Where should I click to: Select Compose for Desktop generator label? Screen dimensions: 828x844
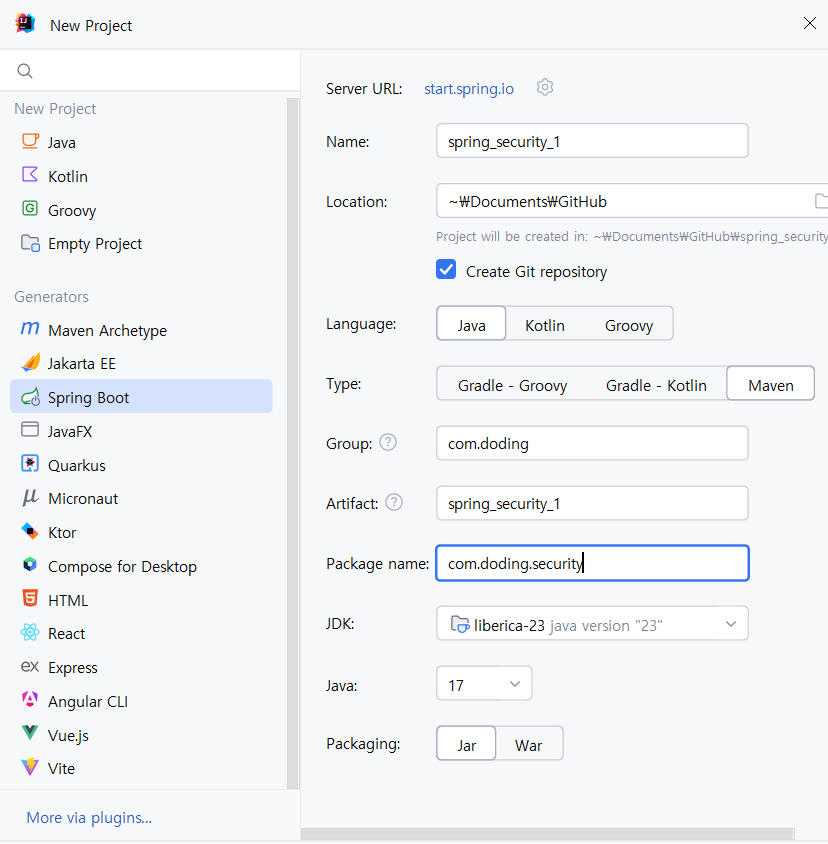coord(122,566)
